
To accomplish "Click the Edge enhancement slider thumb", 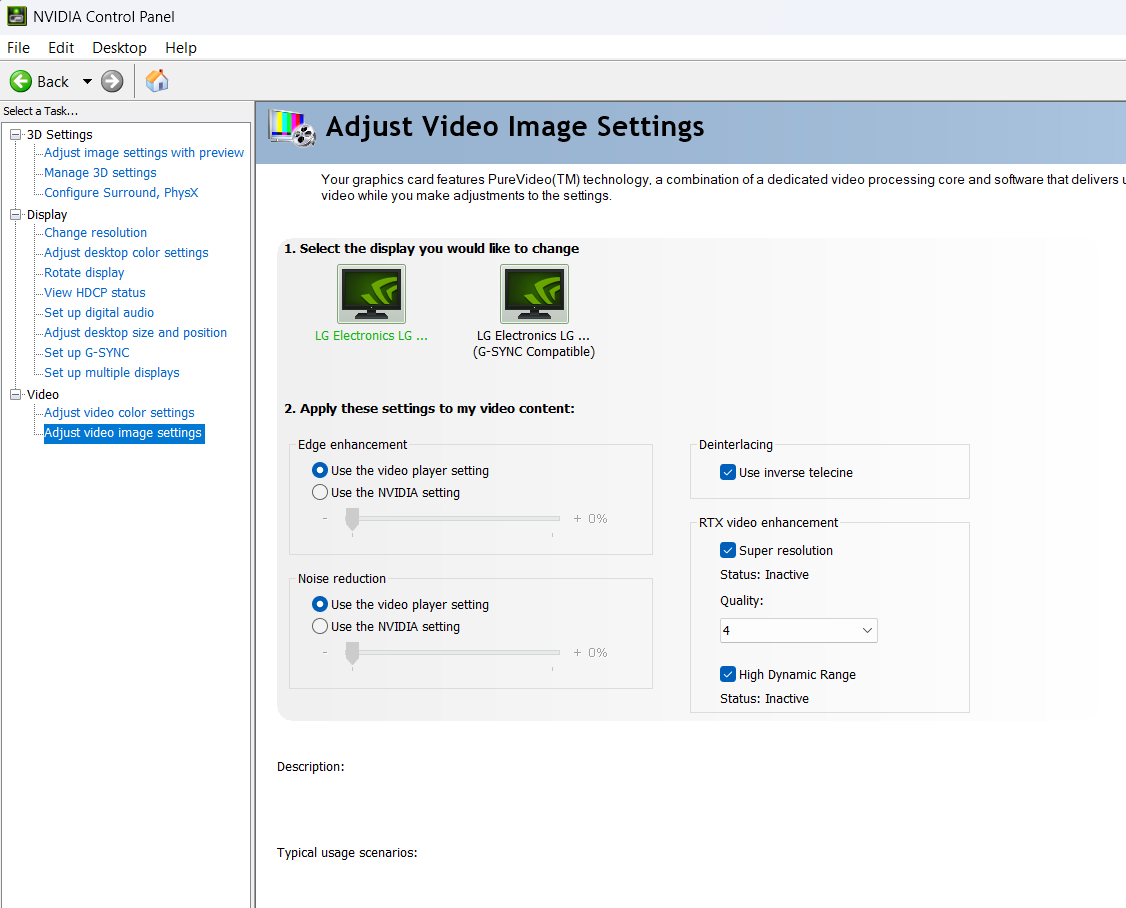I will point(352,519).
